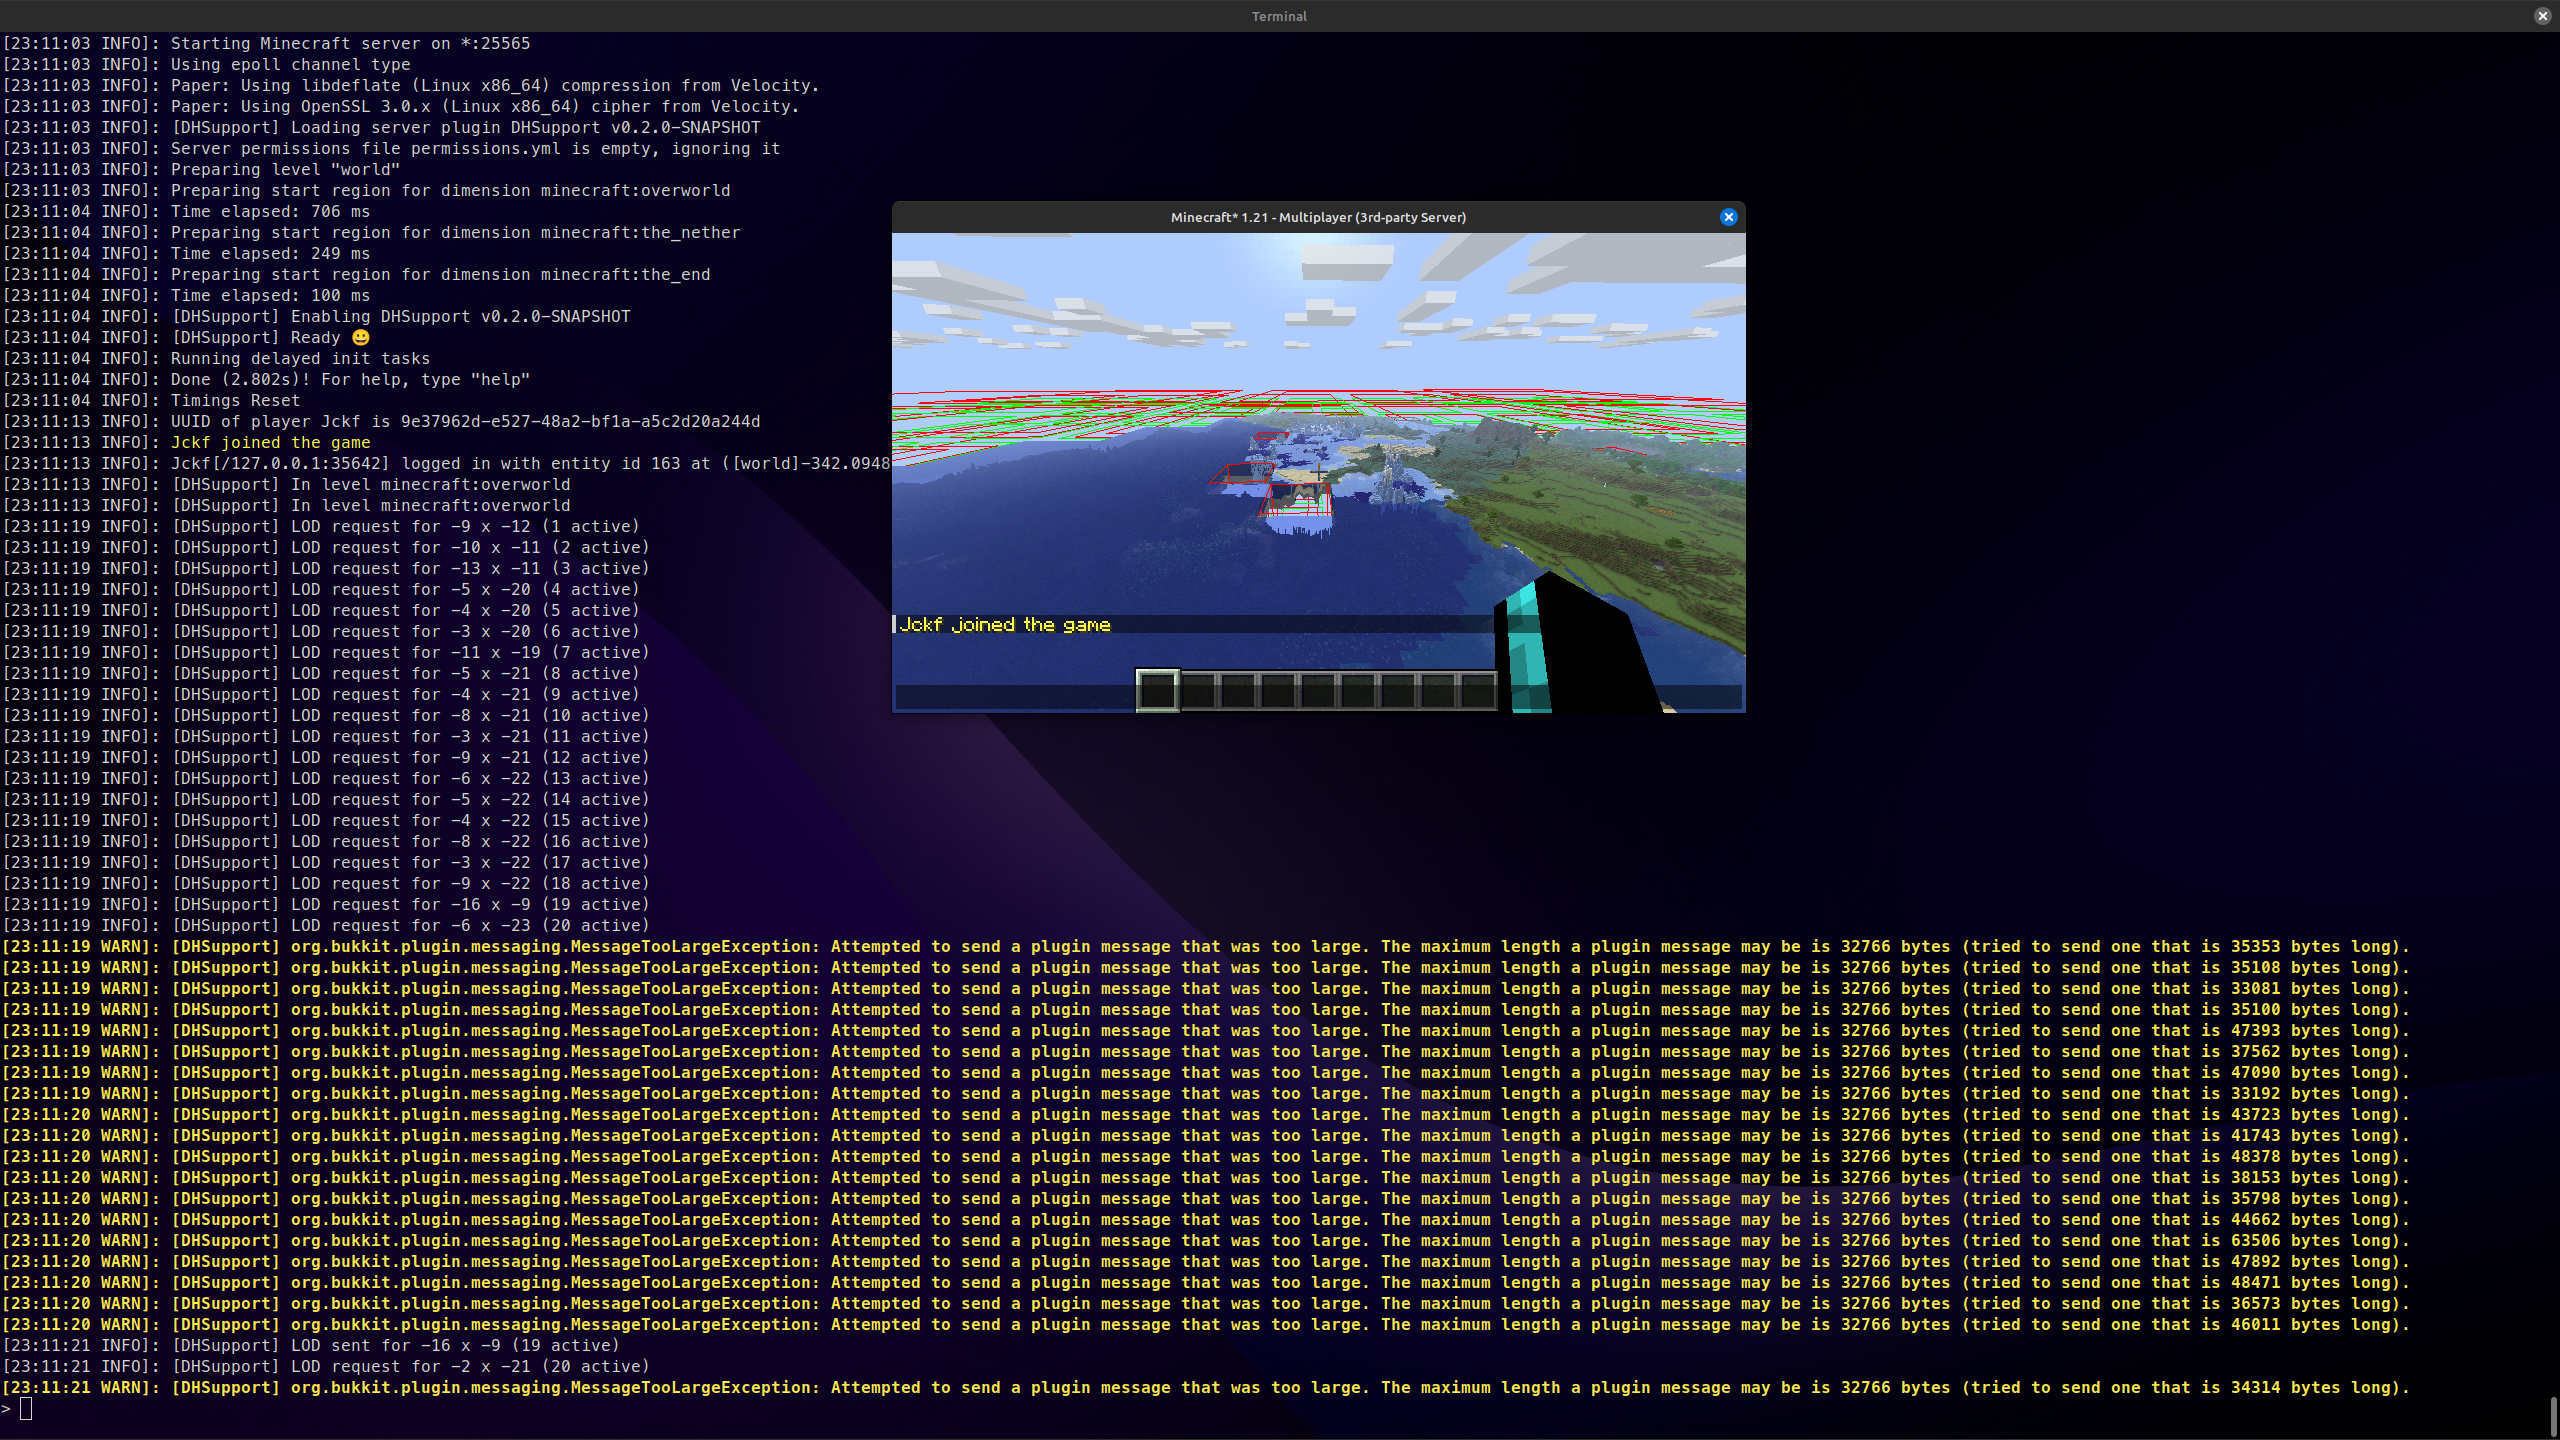The height and width of the screenshot is (1440, 2560).
Task: Click 'Preparing level "world"' log line
Action: click(201, 169)
